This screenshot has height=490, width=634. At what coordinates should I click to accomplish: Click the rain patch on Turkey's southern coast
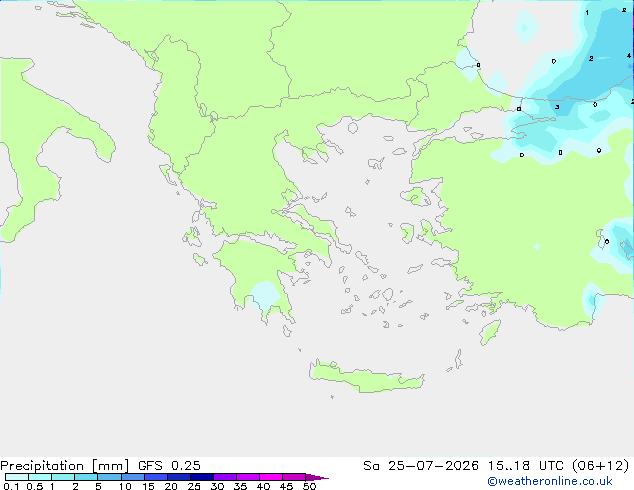coord(591,300)
